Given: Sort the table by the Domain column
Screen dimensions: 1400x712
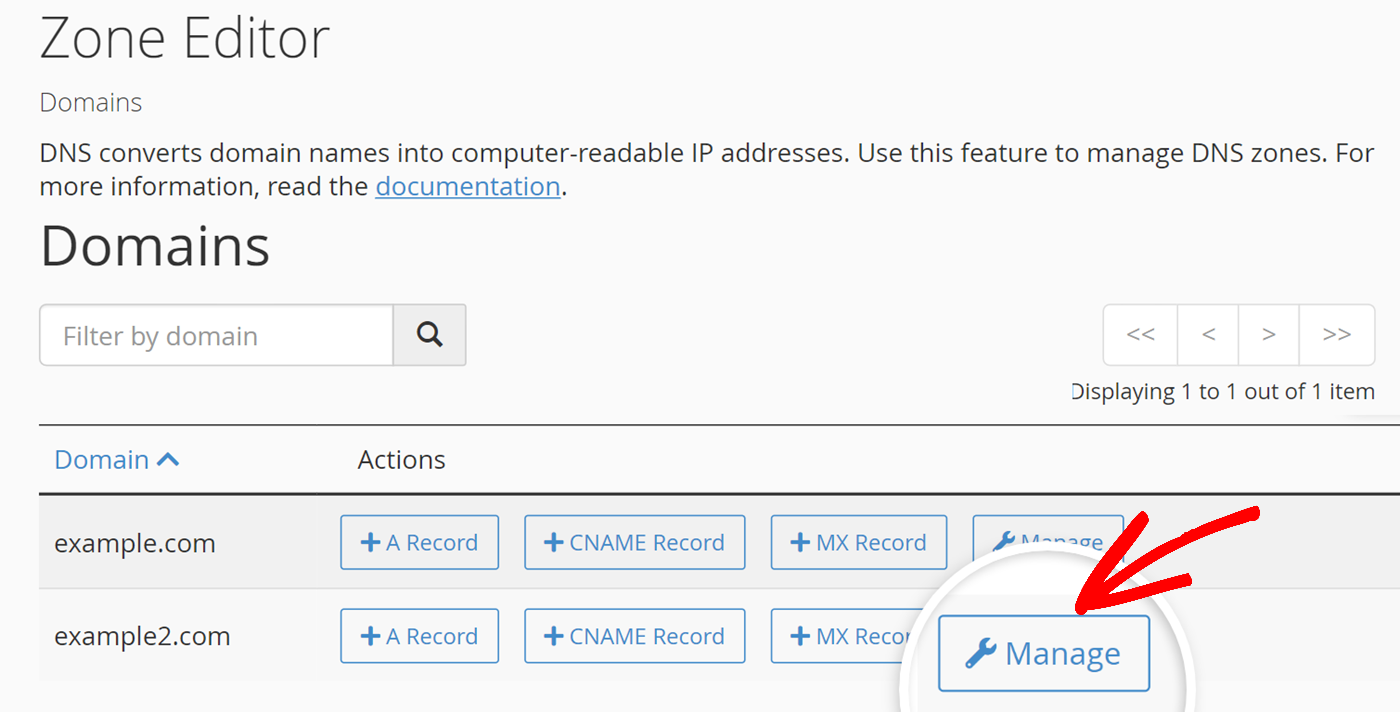Looking at the screenshot, I should 102,459.
